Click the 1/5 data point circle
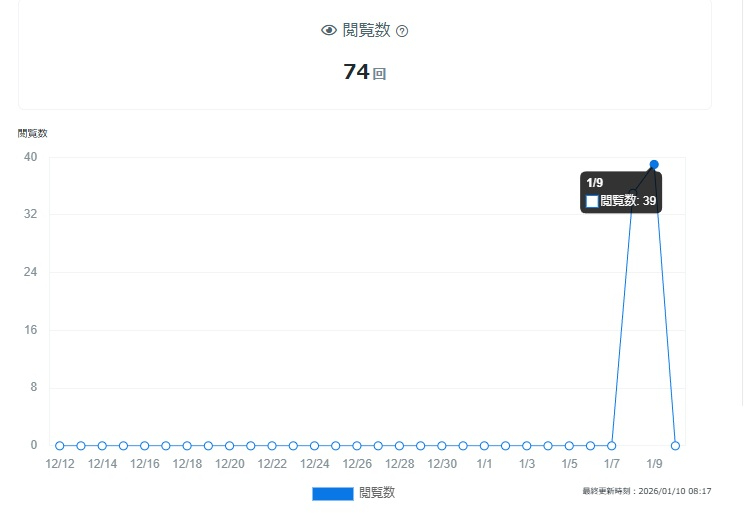The height and width of the screenshot is (513, 744). (569, 446)
